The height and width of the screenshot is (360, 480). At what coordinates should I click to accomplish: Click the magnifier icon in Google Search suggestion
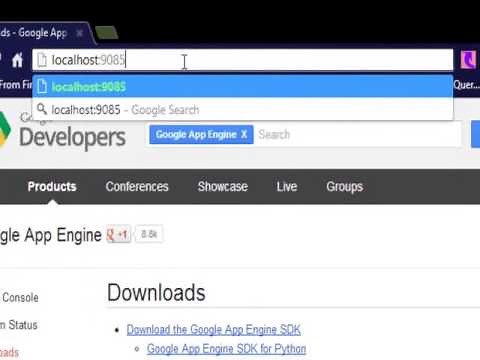pyautogui.click(x=42, y=109)
